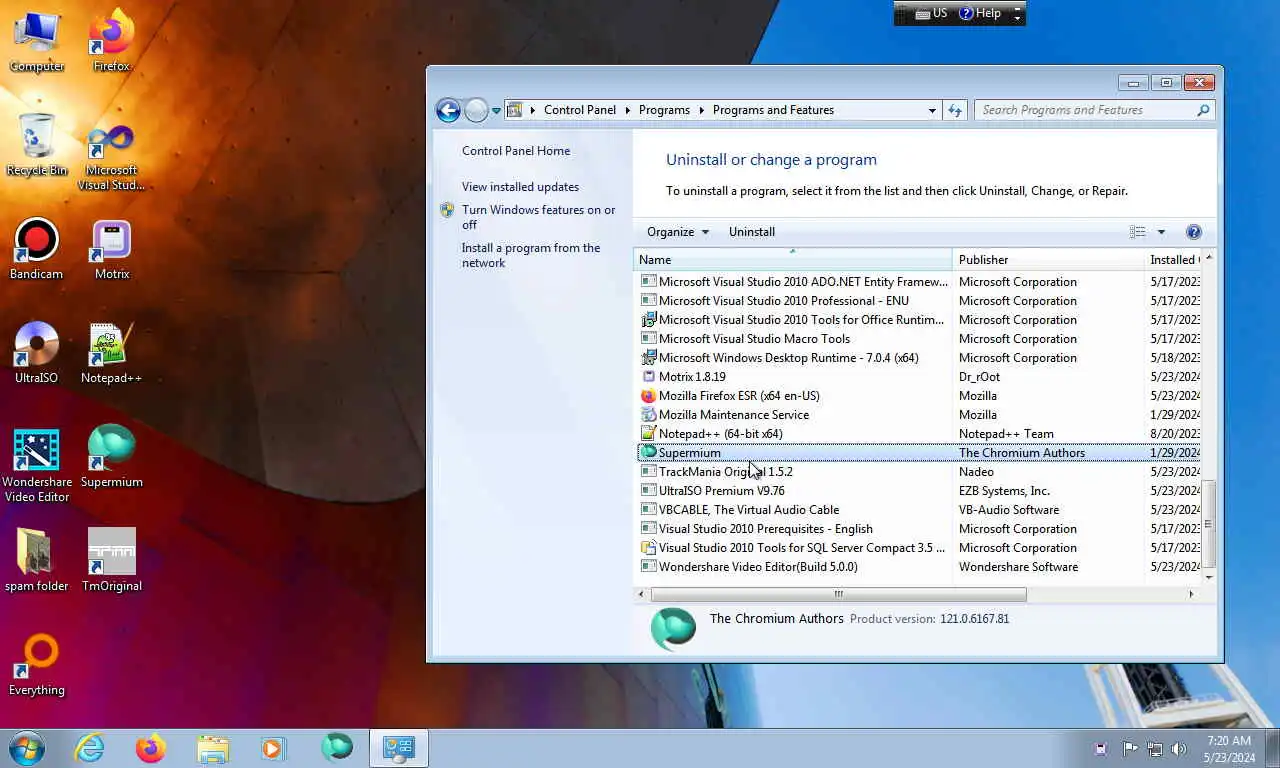Open Windows Media Player from taskbar
Image resolution: width=1280 pixels, height=768 pixels.
[x=274, y=748]
